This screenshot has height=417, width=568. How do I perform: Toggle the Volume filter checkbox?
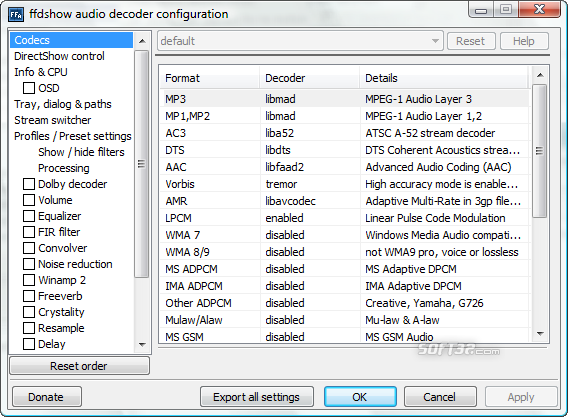coord(29,200)
